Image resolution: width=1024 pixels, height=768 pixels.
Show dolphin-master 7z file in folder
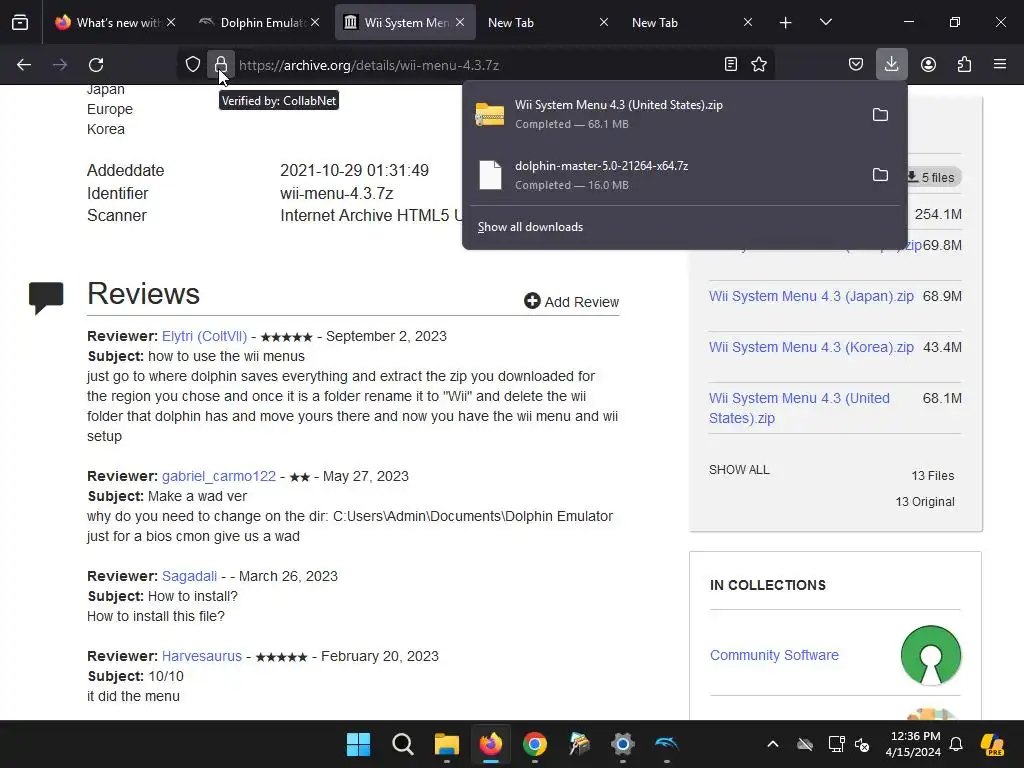(880, 175)
